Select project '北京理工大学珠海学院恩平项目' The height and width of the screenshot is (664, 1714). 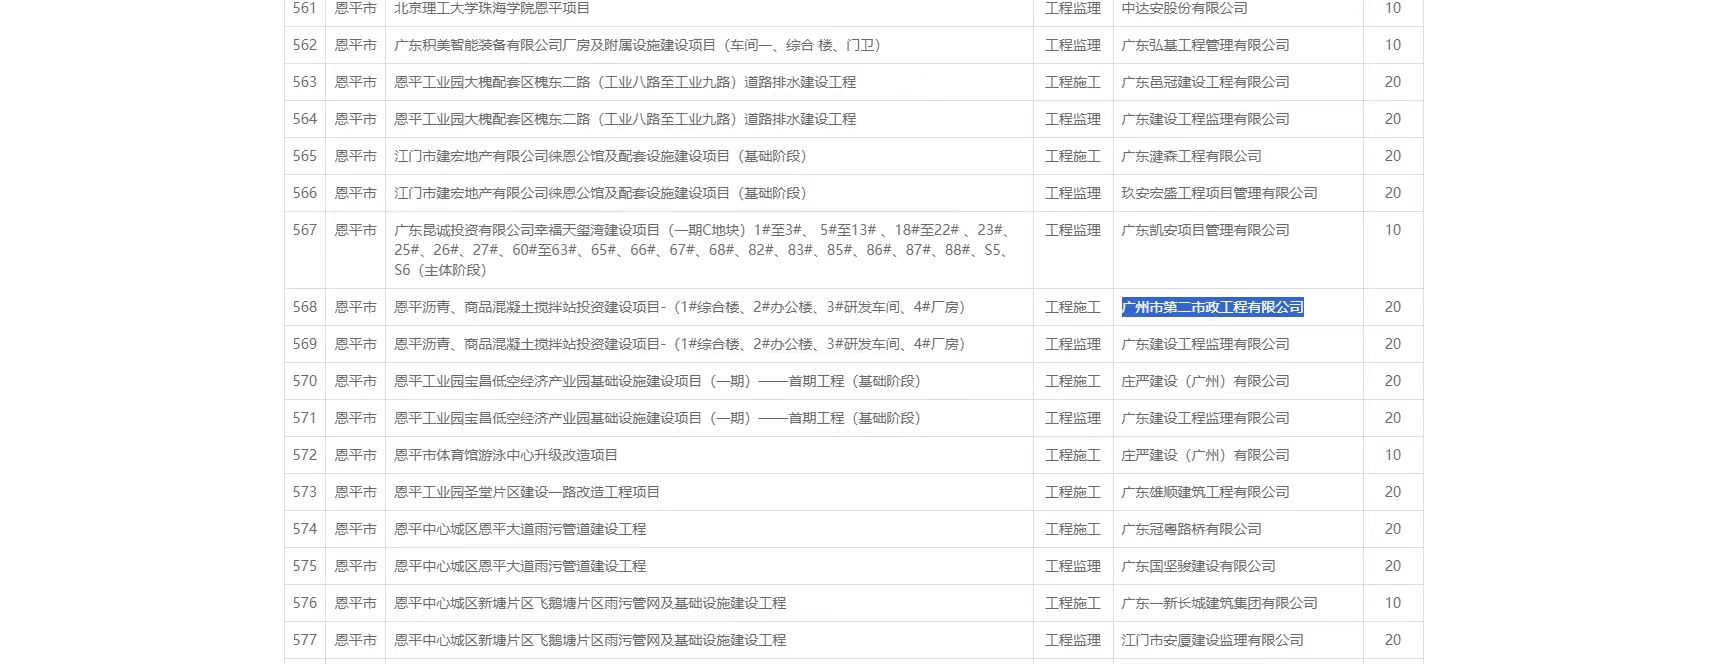tap(492, 8)
